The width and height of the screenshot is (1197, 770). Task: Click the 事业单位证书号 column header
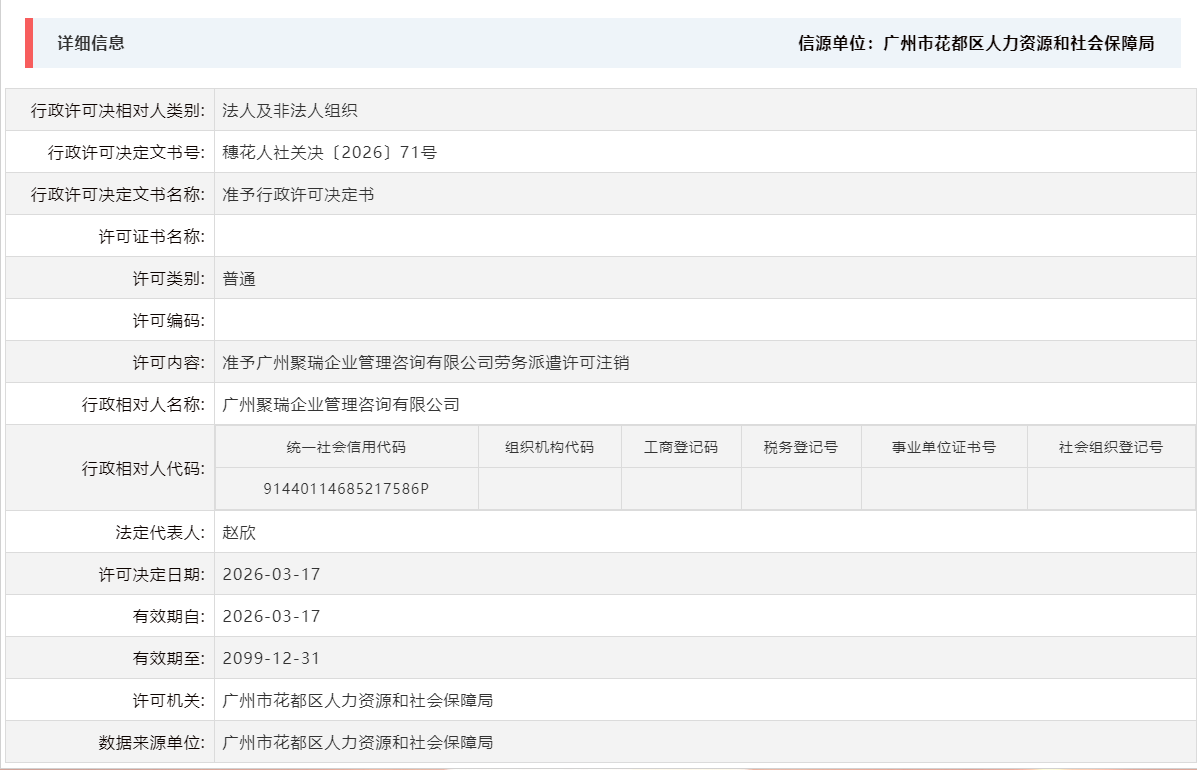pos(944,447)
